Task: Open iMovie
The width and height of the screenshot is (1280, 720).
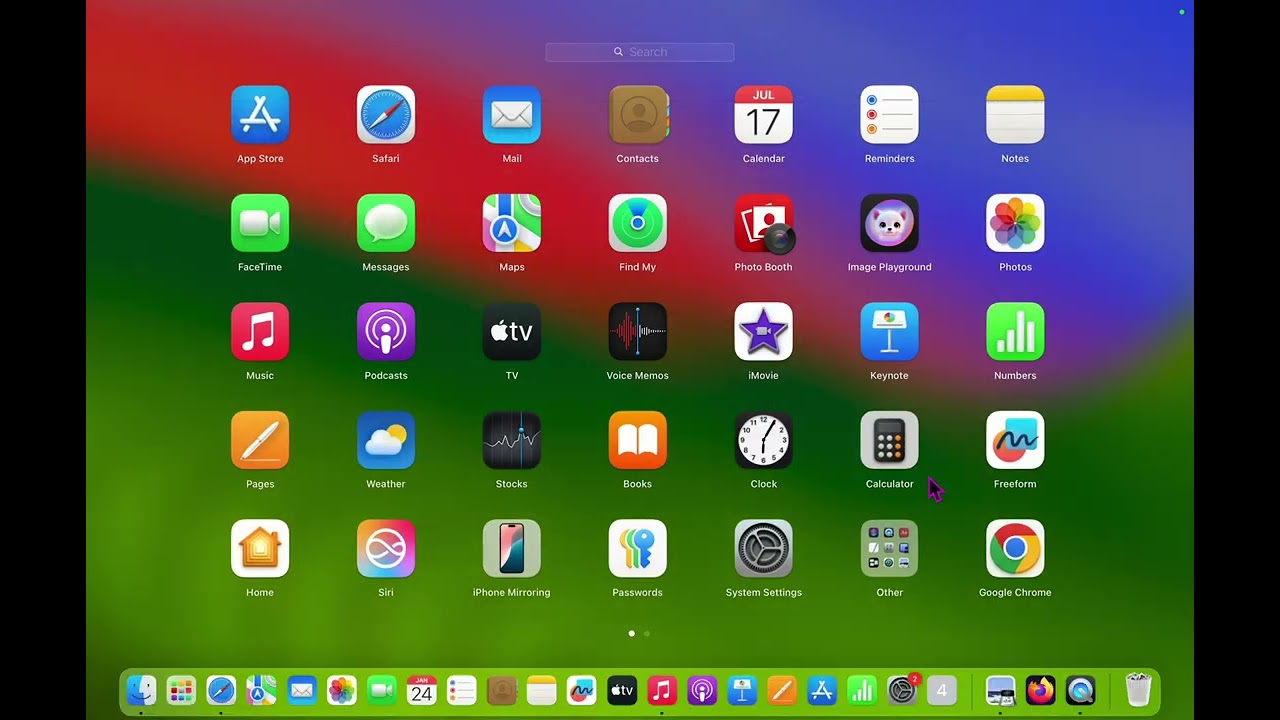Action: 764,332
